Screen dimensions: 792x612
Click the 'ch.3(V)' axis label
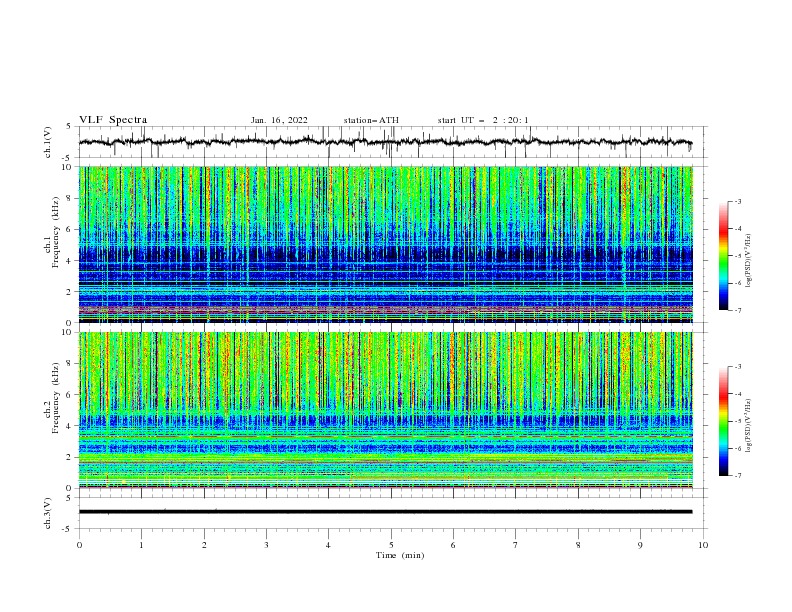click(x=48, y=513)
